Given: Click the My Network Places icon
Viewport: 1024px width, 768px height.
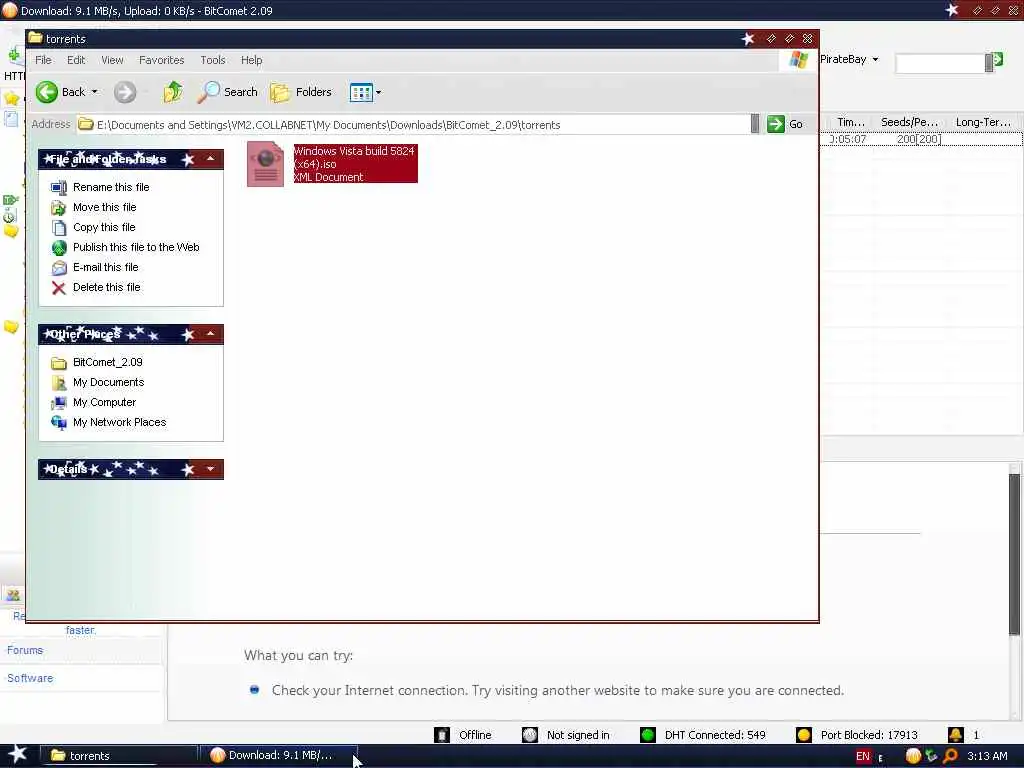Looking at the screenshot, I should [x=59, y=423].
